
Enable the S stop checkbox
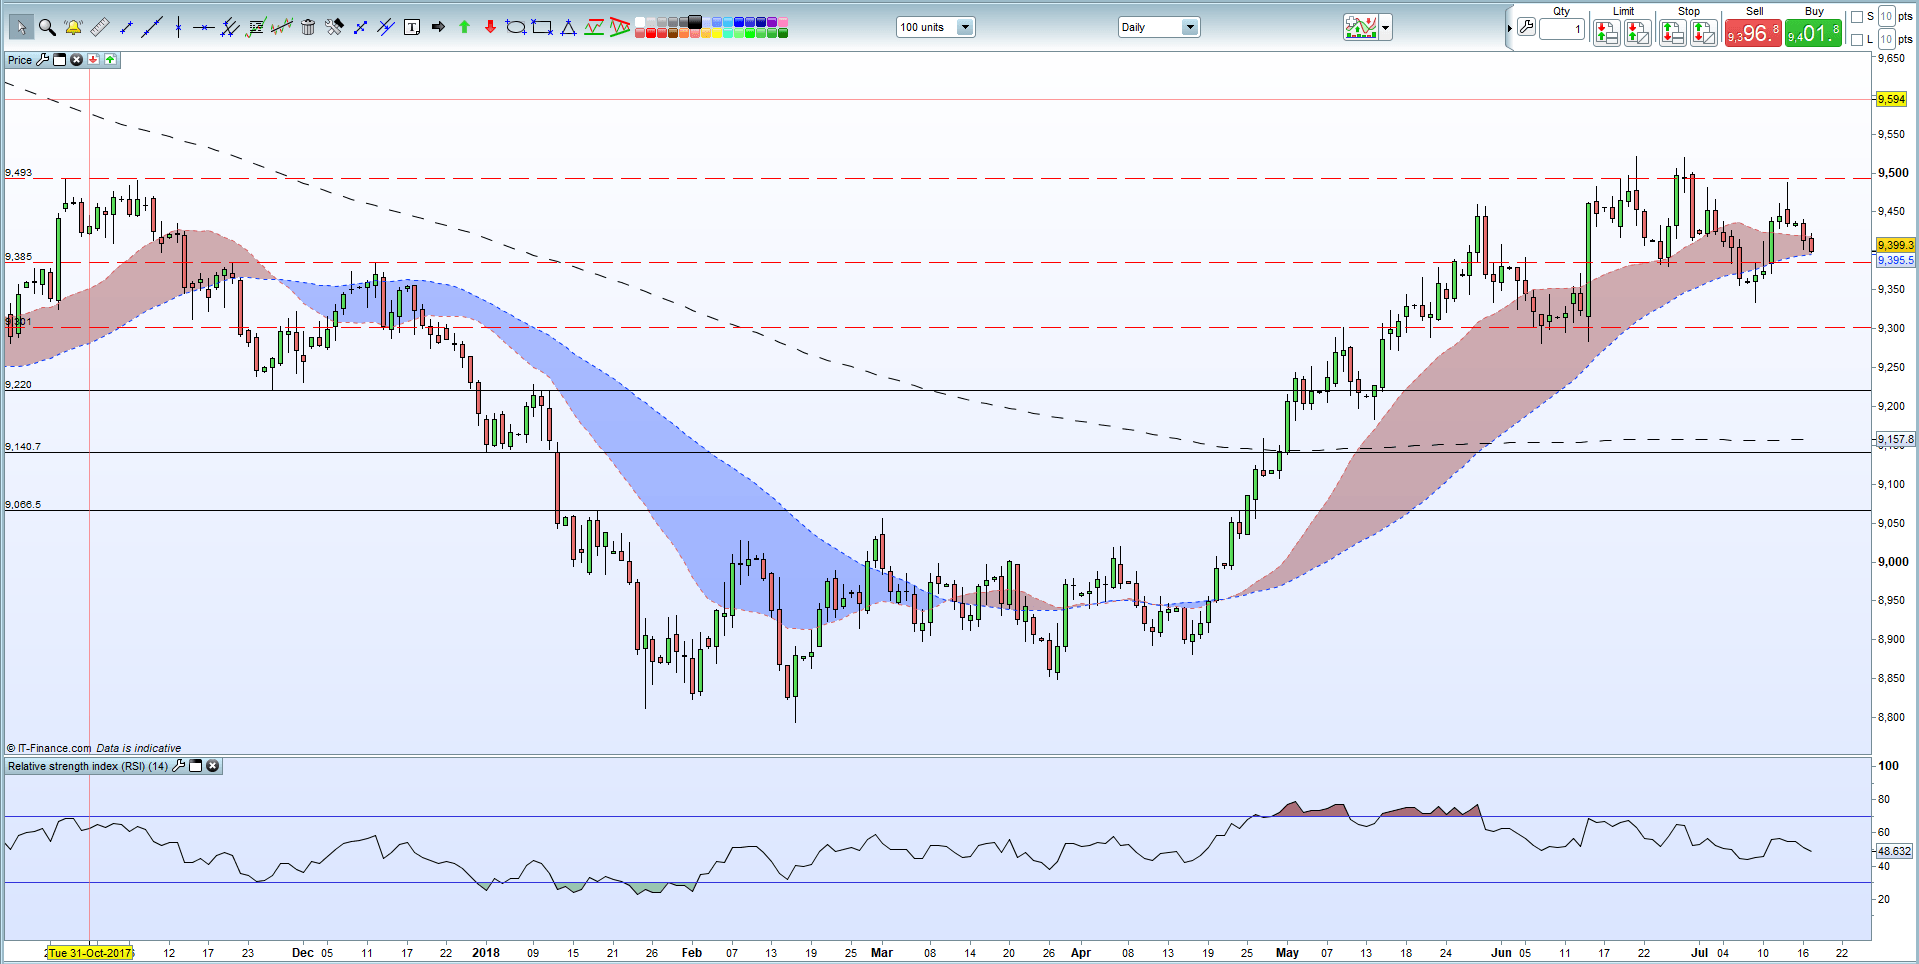tap(1857, 17)
